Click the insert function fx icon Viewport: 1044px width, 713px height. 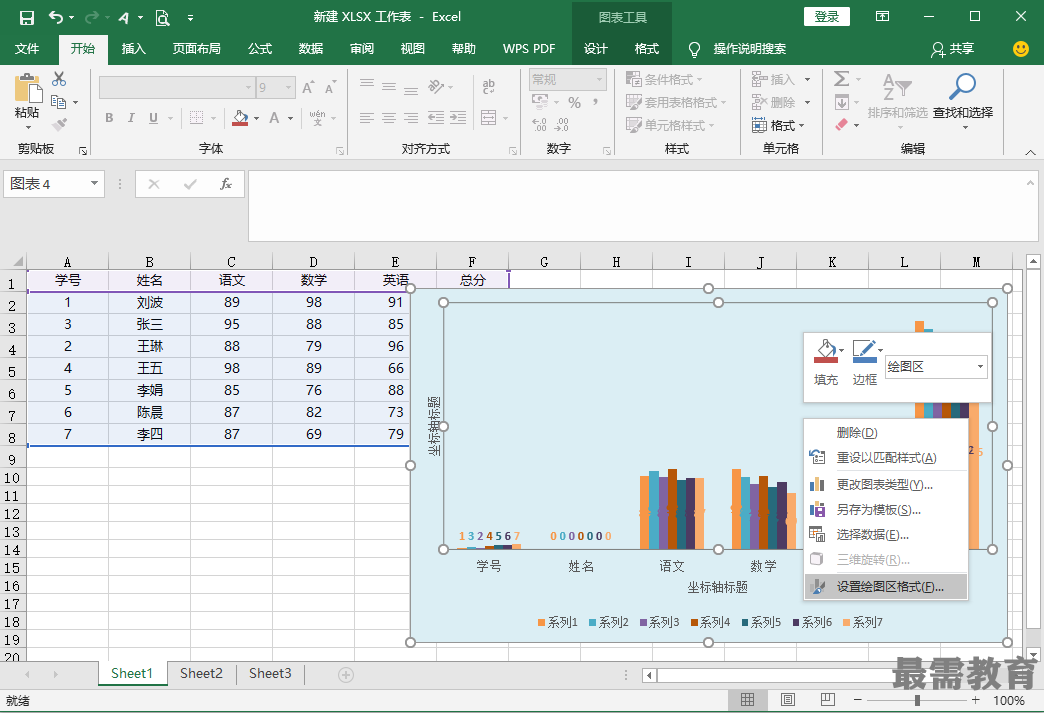pyautogui.click(x=226, y=184)
